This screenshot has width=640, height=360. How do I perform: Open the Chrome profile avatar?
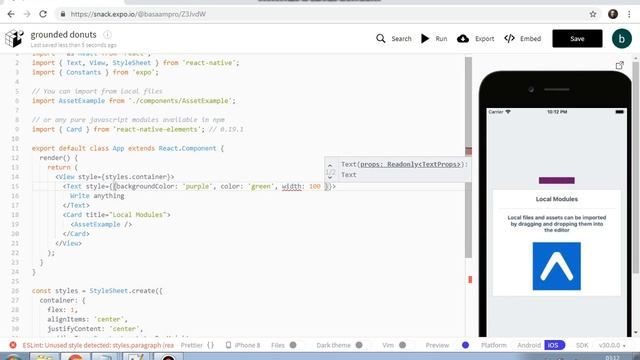[613, 14]
